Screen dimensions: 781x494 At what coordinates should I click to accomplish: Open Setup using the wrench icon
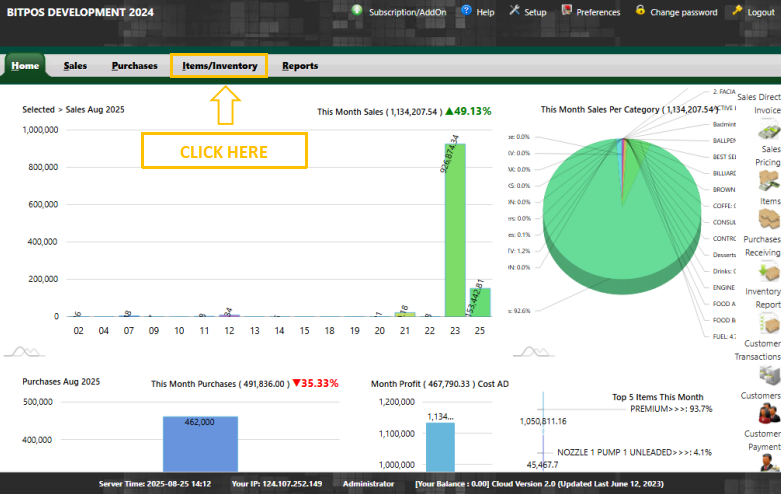tap(514, 11)
